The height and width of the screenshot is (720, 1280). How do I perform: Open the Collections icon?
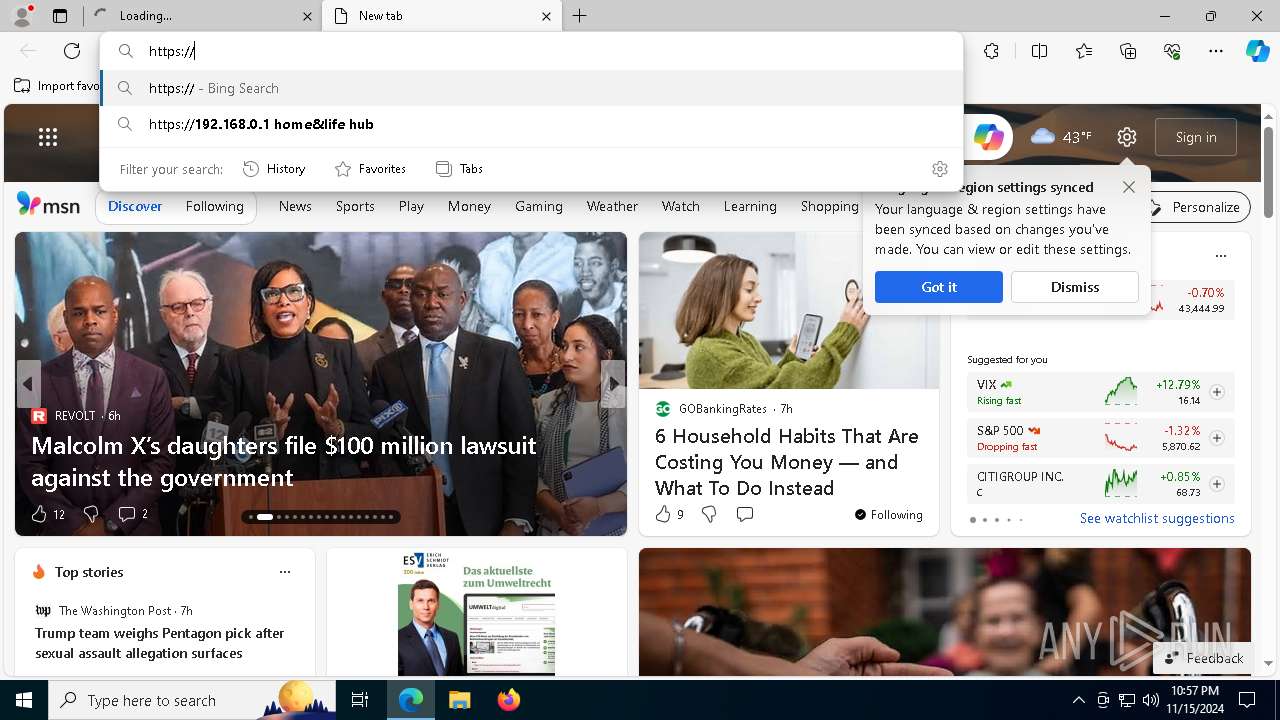[1128, 51]
